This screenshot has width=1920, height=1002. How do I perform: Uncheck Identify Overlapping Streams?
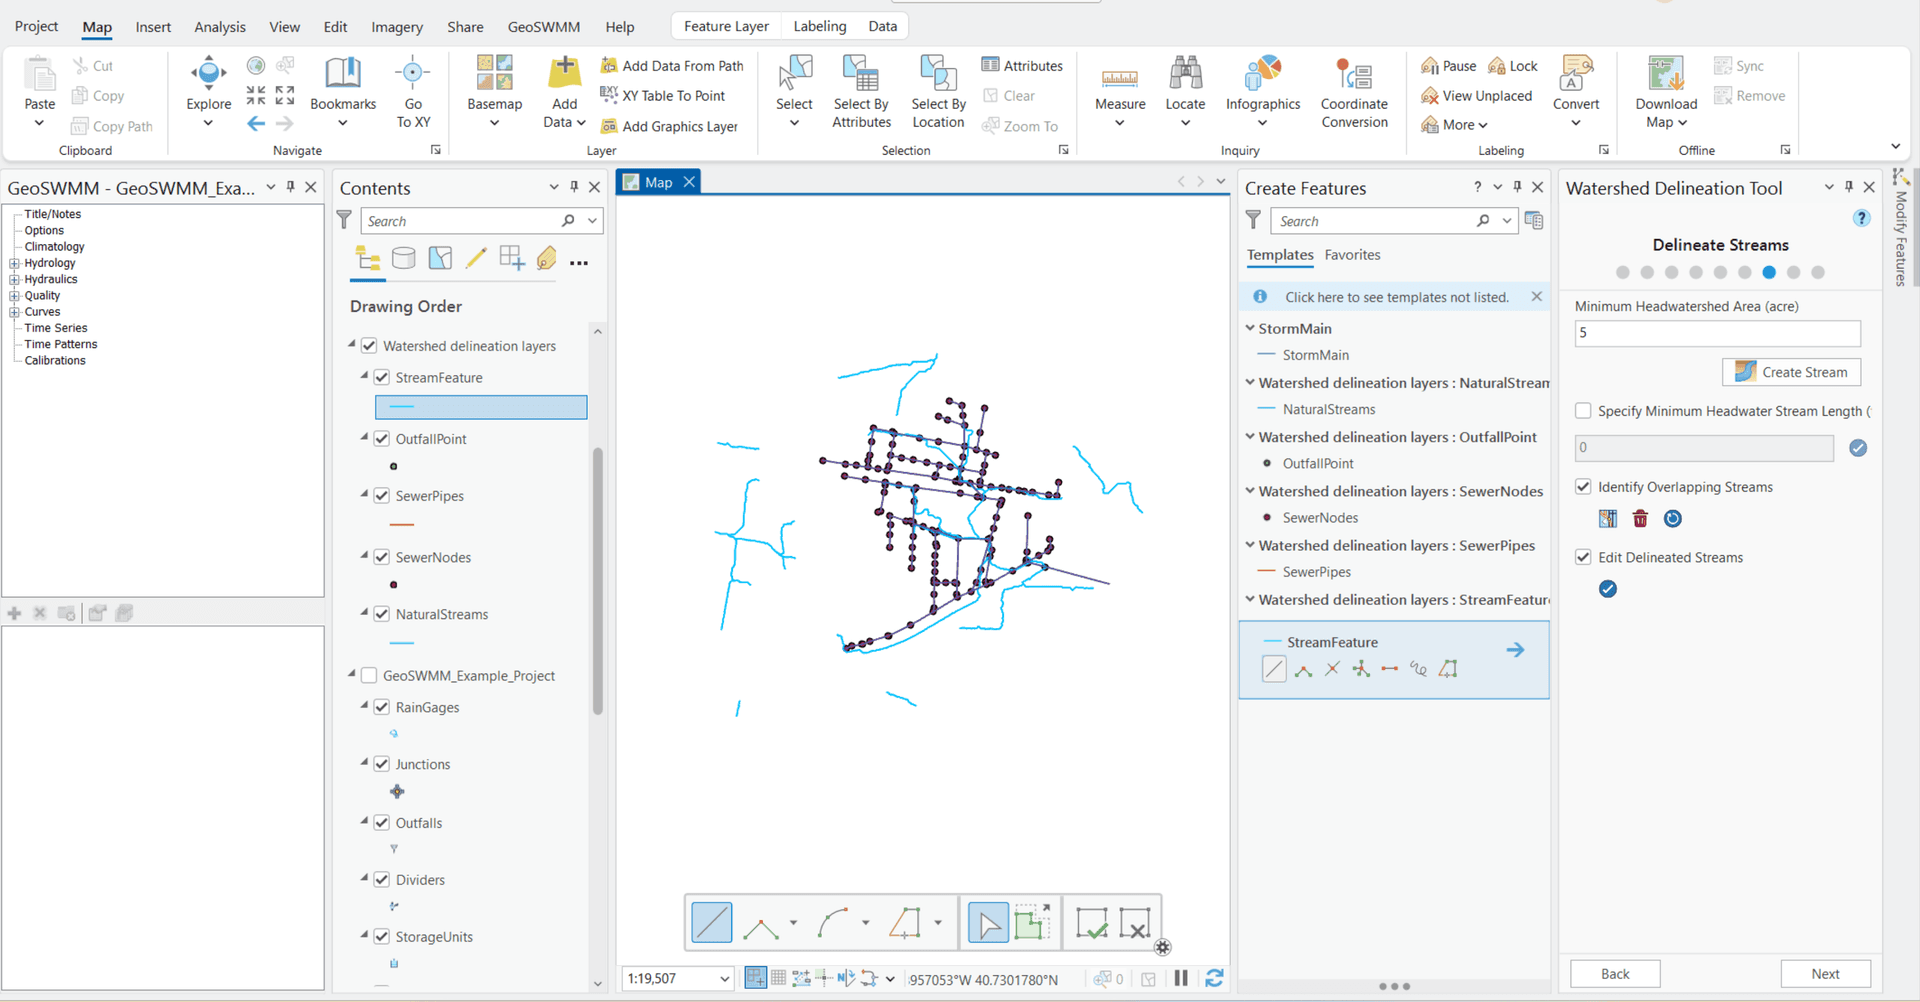(1583, 486)
